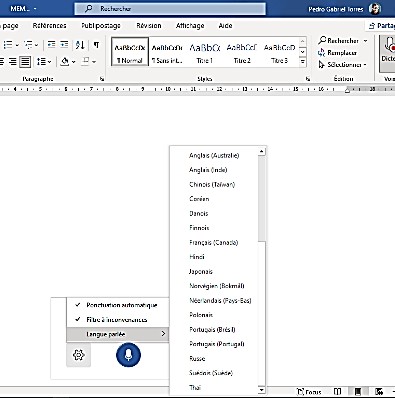This screenshot has height=398, width=395.
Task: Decrease the paragraph indent
Action: pyautogui.click(x=51, y=45)
